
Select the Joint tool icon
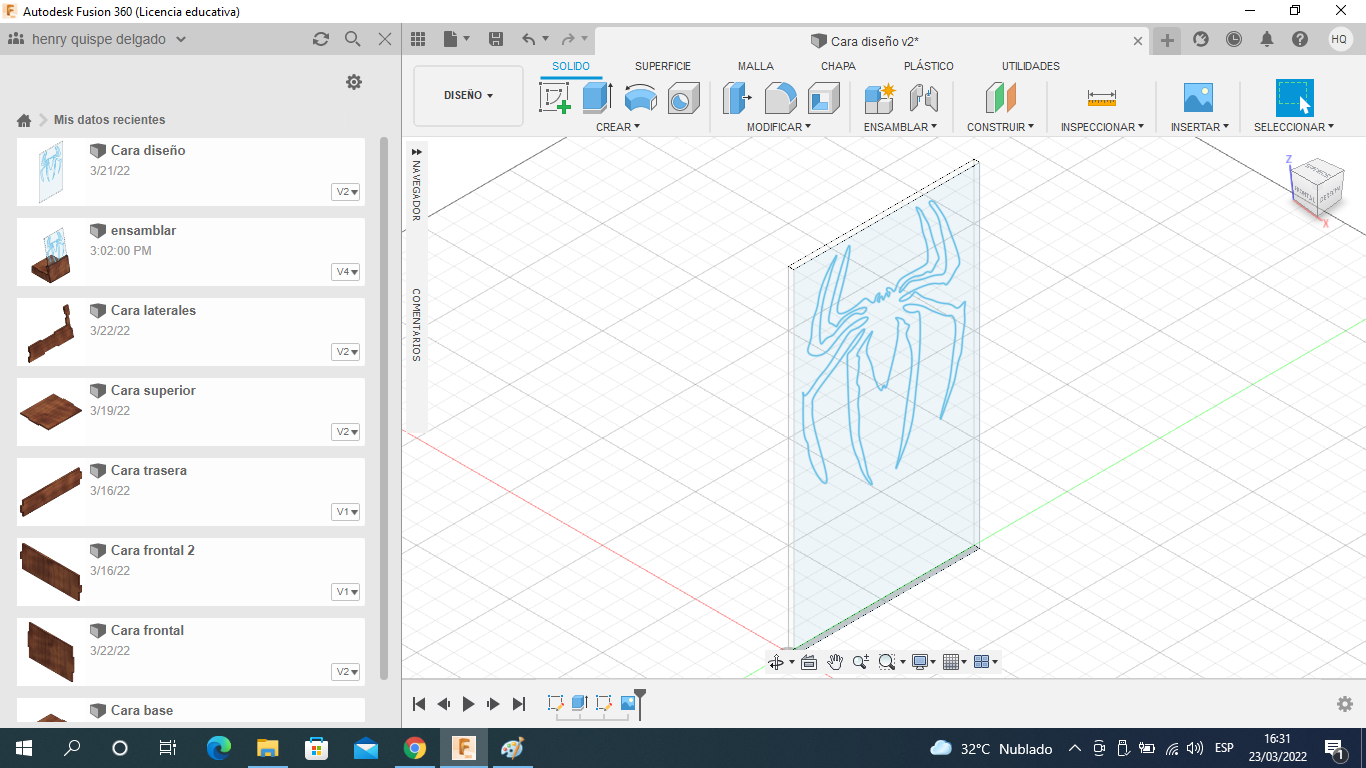(923, 98)
